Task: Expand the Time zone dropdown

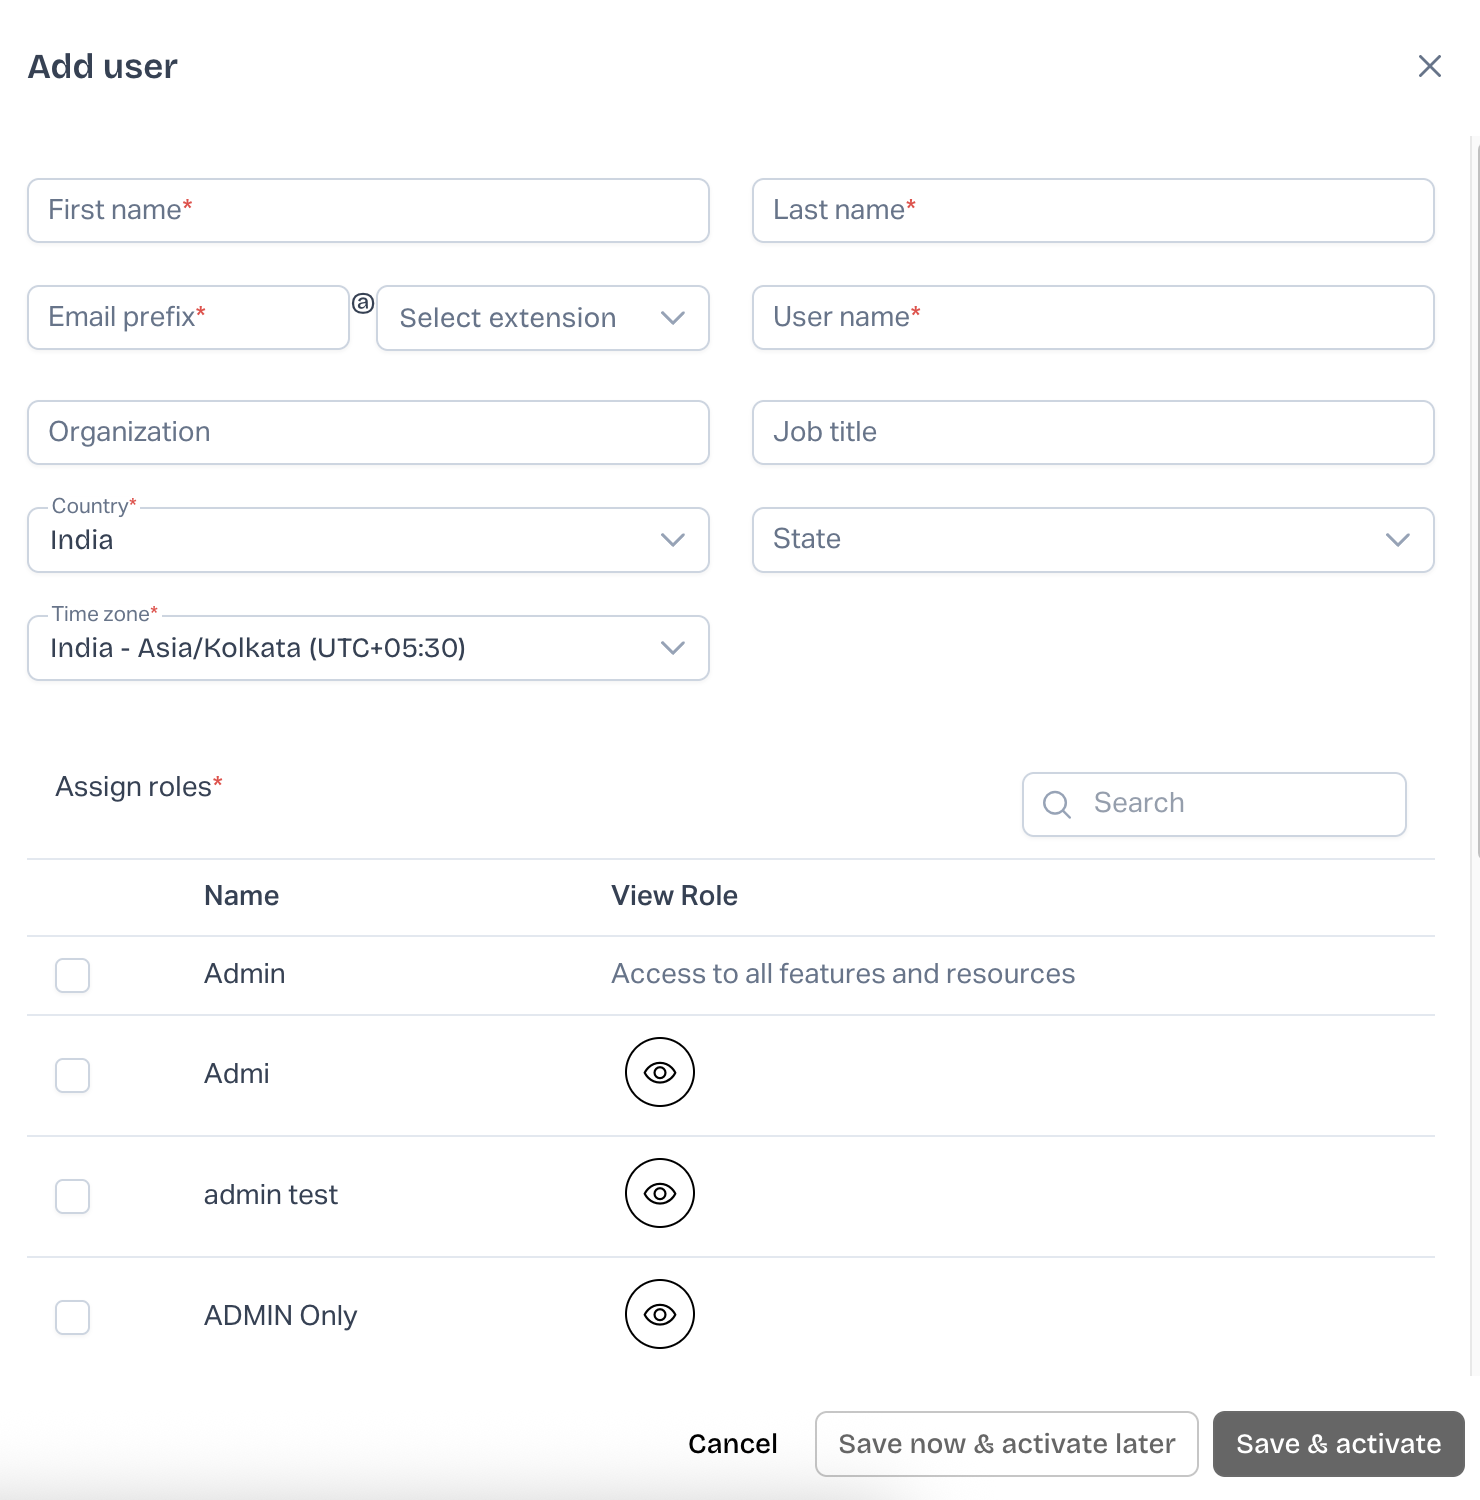Action: point(368,648)
